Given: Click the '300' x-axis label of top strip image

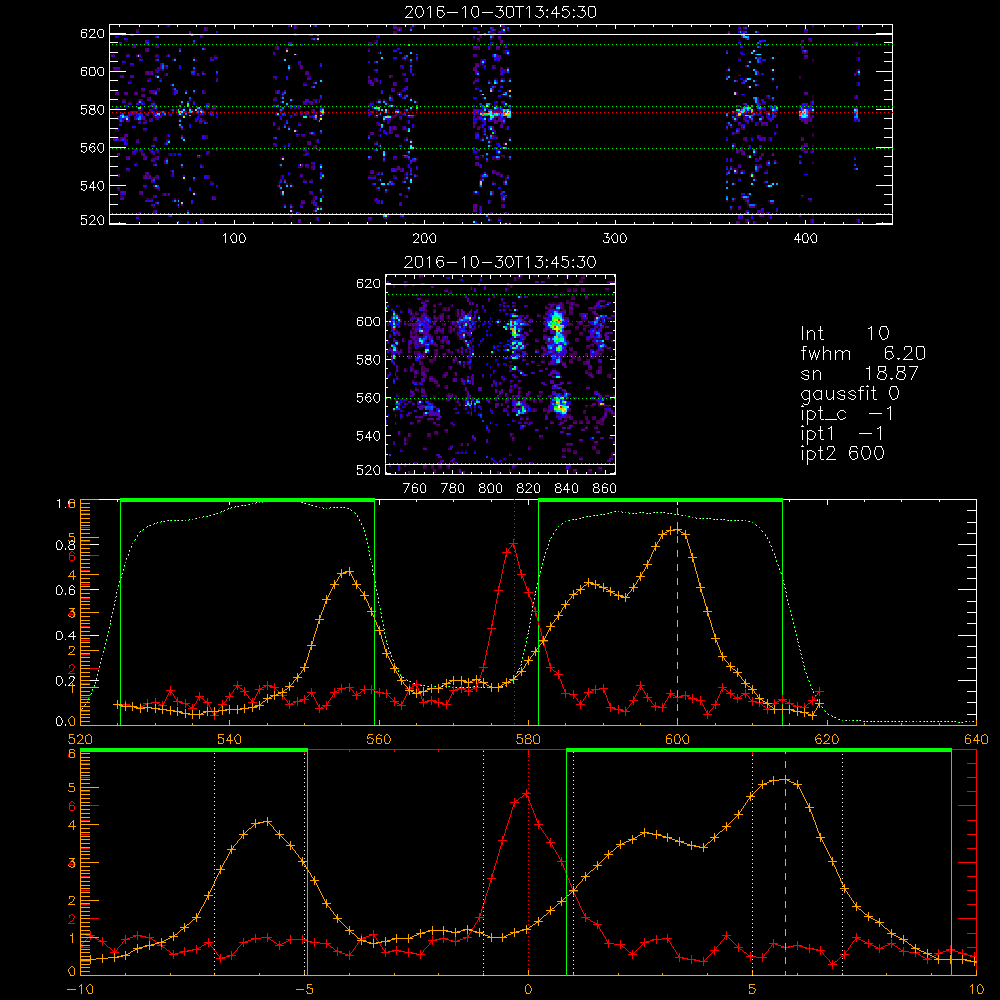Looking at the screenshot, I should (x=615, y=239).
